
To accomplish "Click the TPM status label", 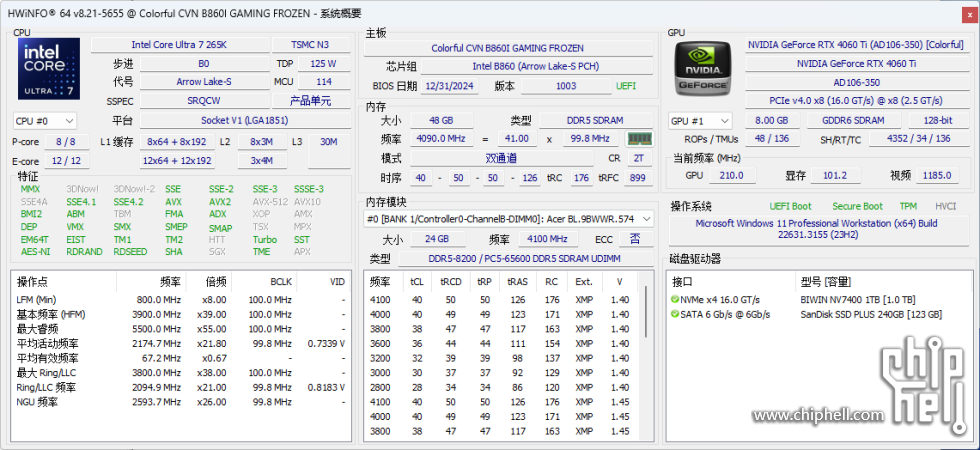I will [x=908, y=206].
